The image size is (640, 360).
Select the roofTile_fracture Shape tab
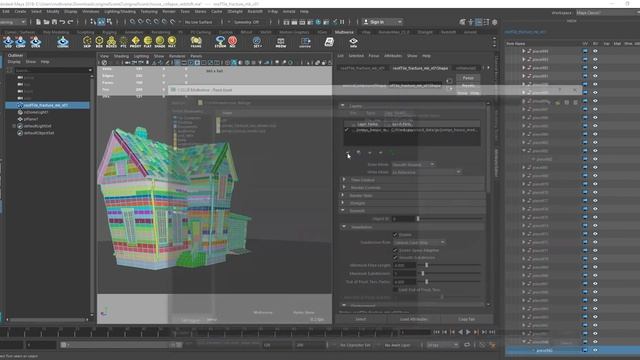tap(420, 68)
